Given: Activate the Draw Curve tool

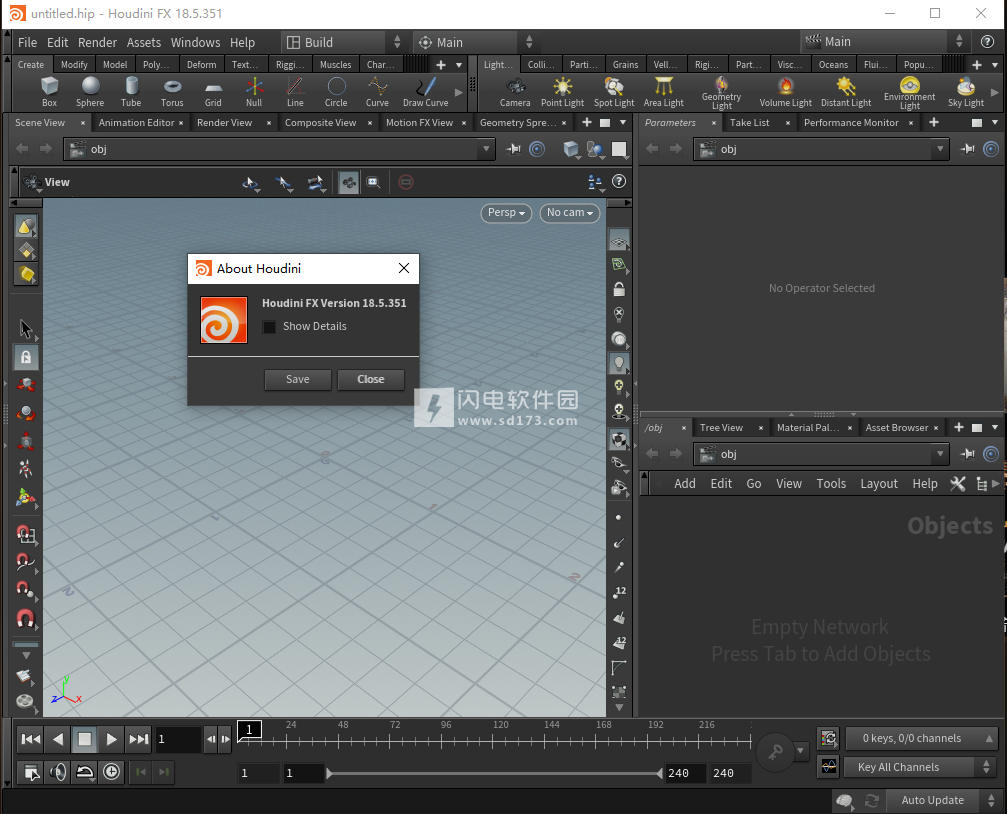Looking at the screenshot, I should (x=425, y=91).
